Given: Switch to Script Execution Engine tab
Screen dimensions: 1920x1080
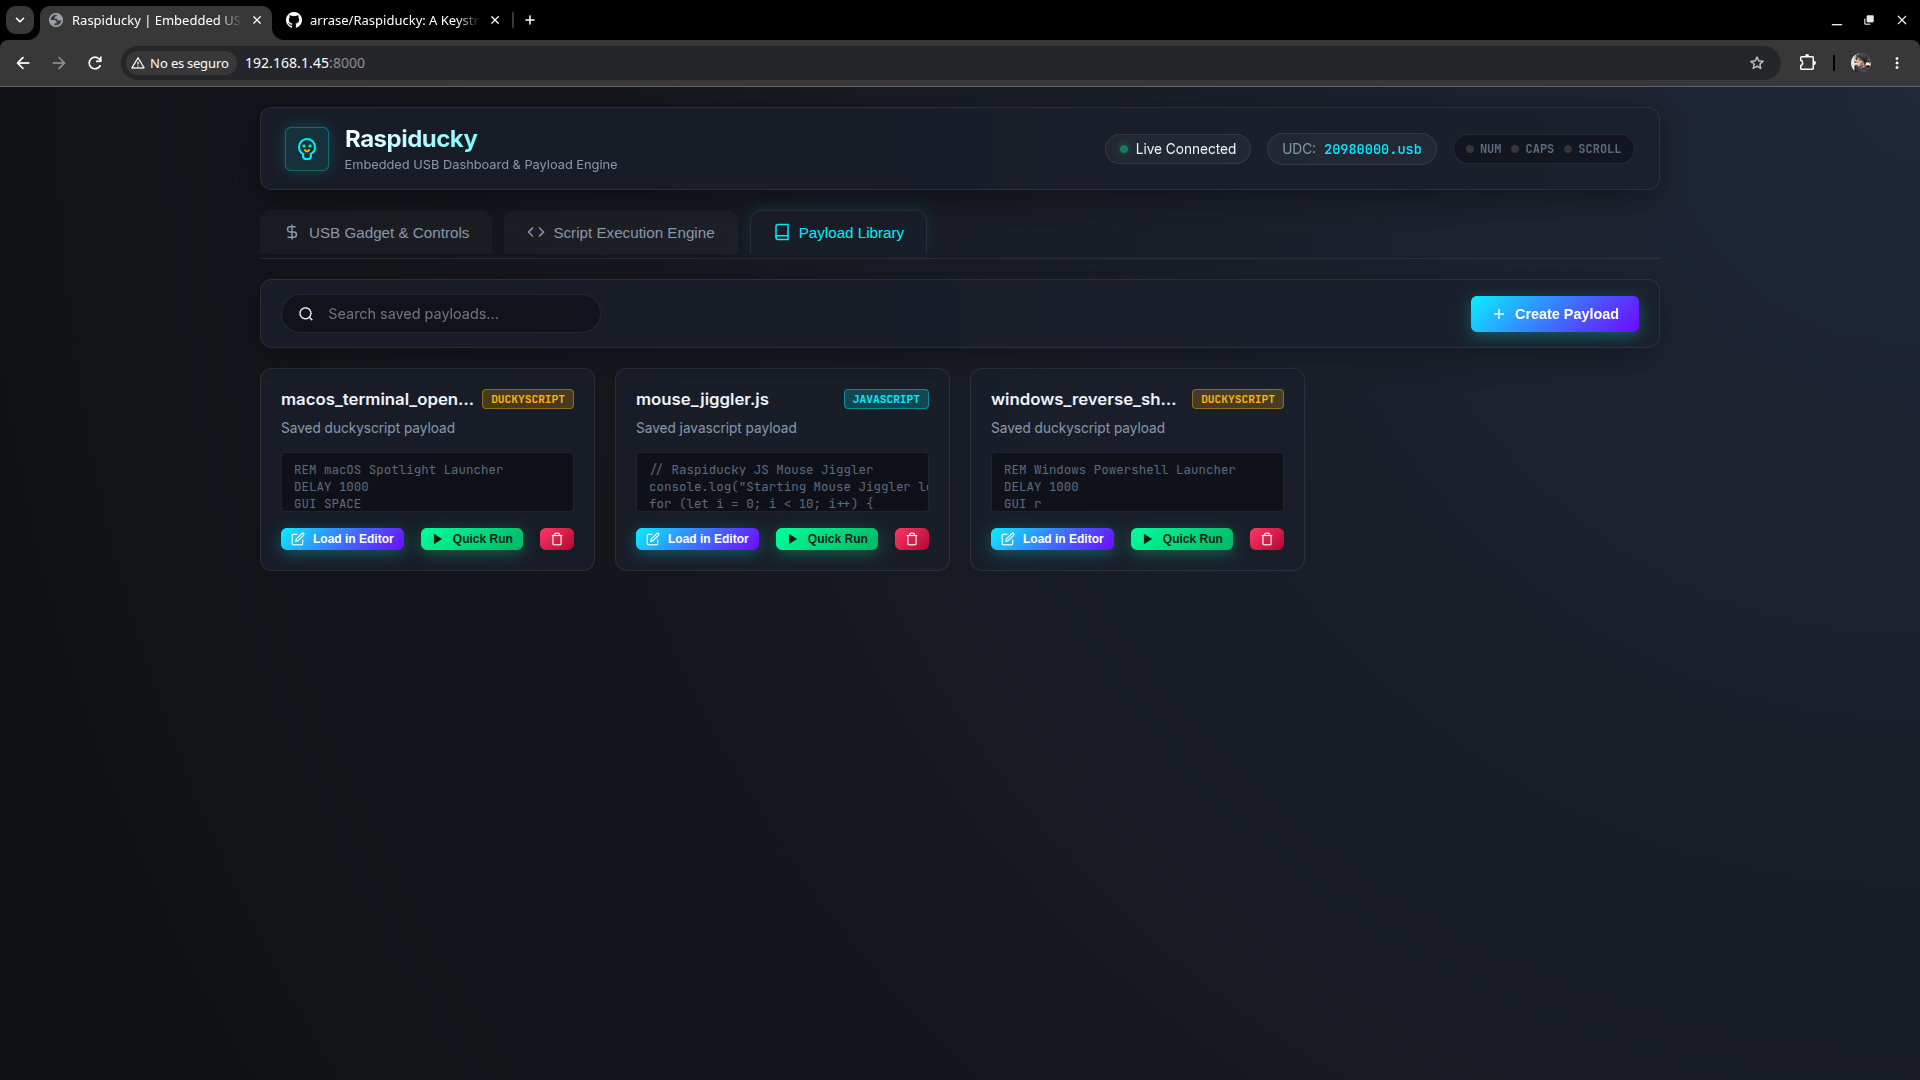Looking at the screenshot, I should click(x=621, y=233).
